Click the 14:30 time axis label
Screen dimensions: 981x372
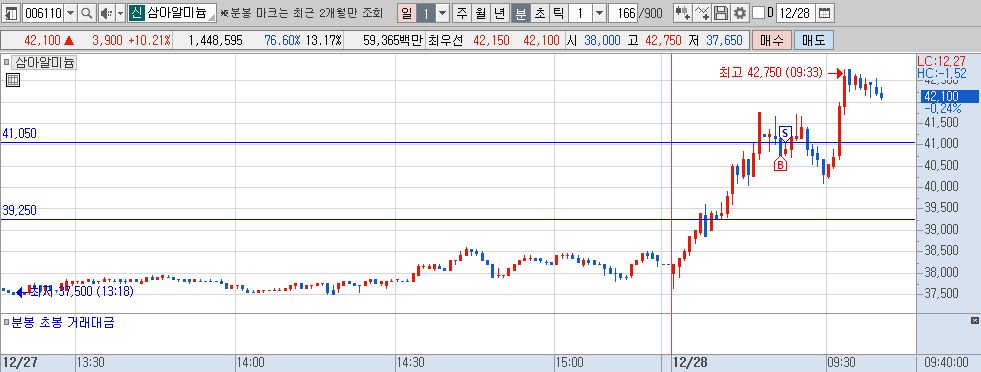[411, 363]
